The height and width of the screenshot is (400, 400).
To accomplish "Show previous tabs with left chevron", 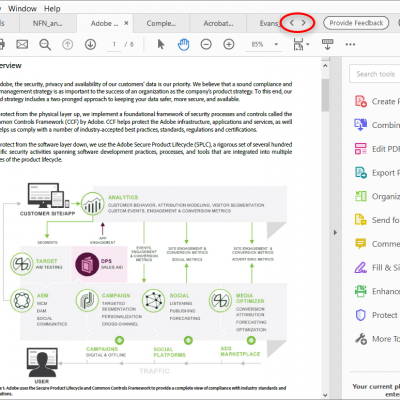I will coord(292,23).
